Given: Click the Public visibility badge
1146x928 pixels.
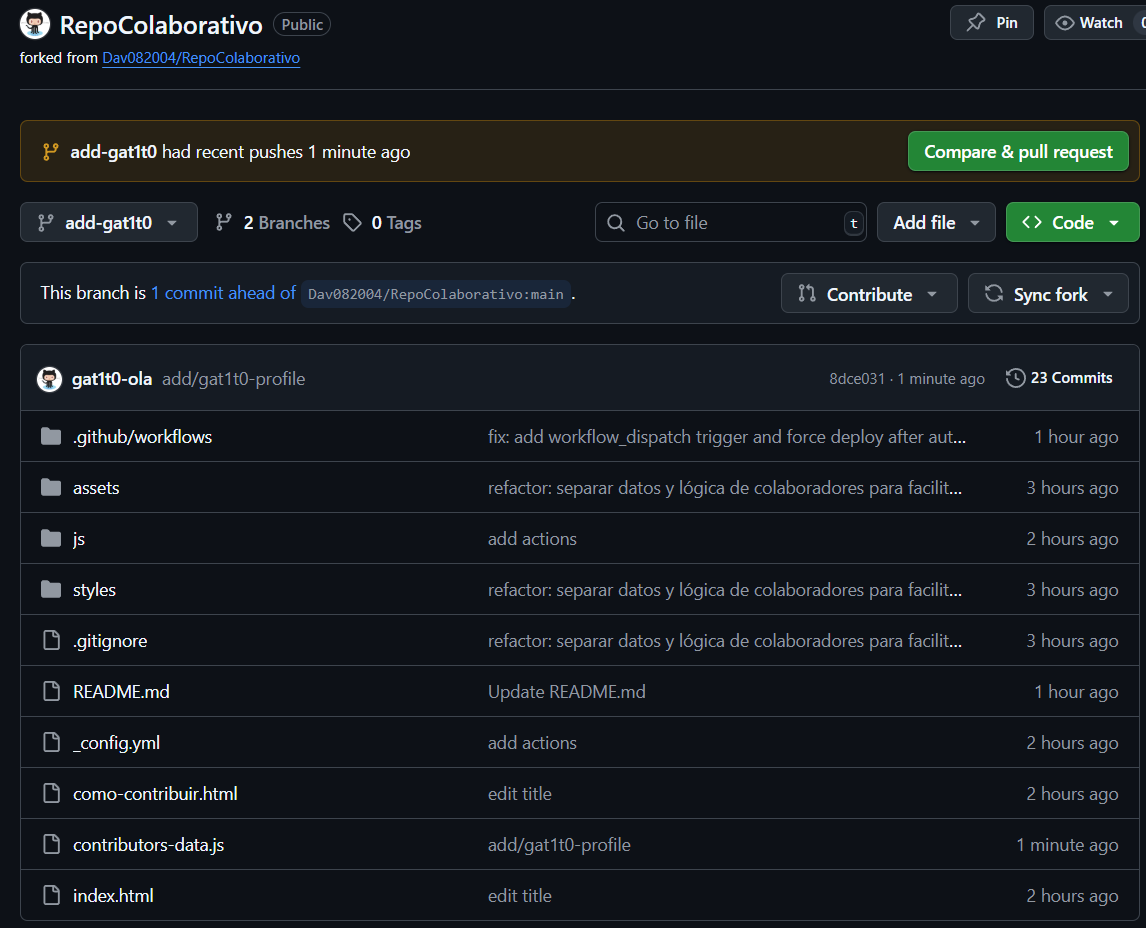Looking at the screenshot, I should coord(302,24).
